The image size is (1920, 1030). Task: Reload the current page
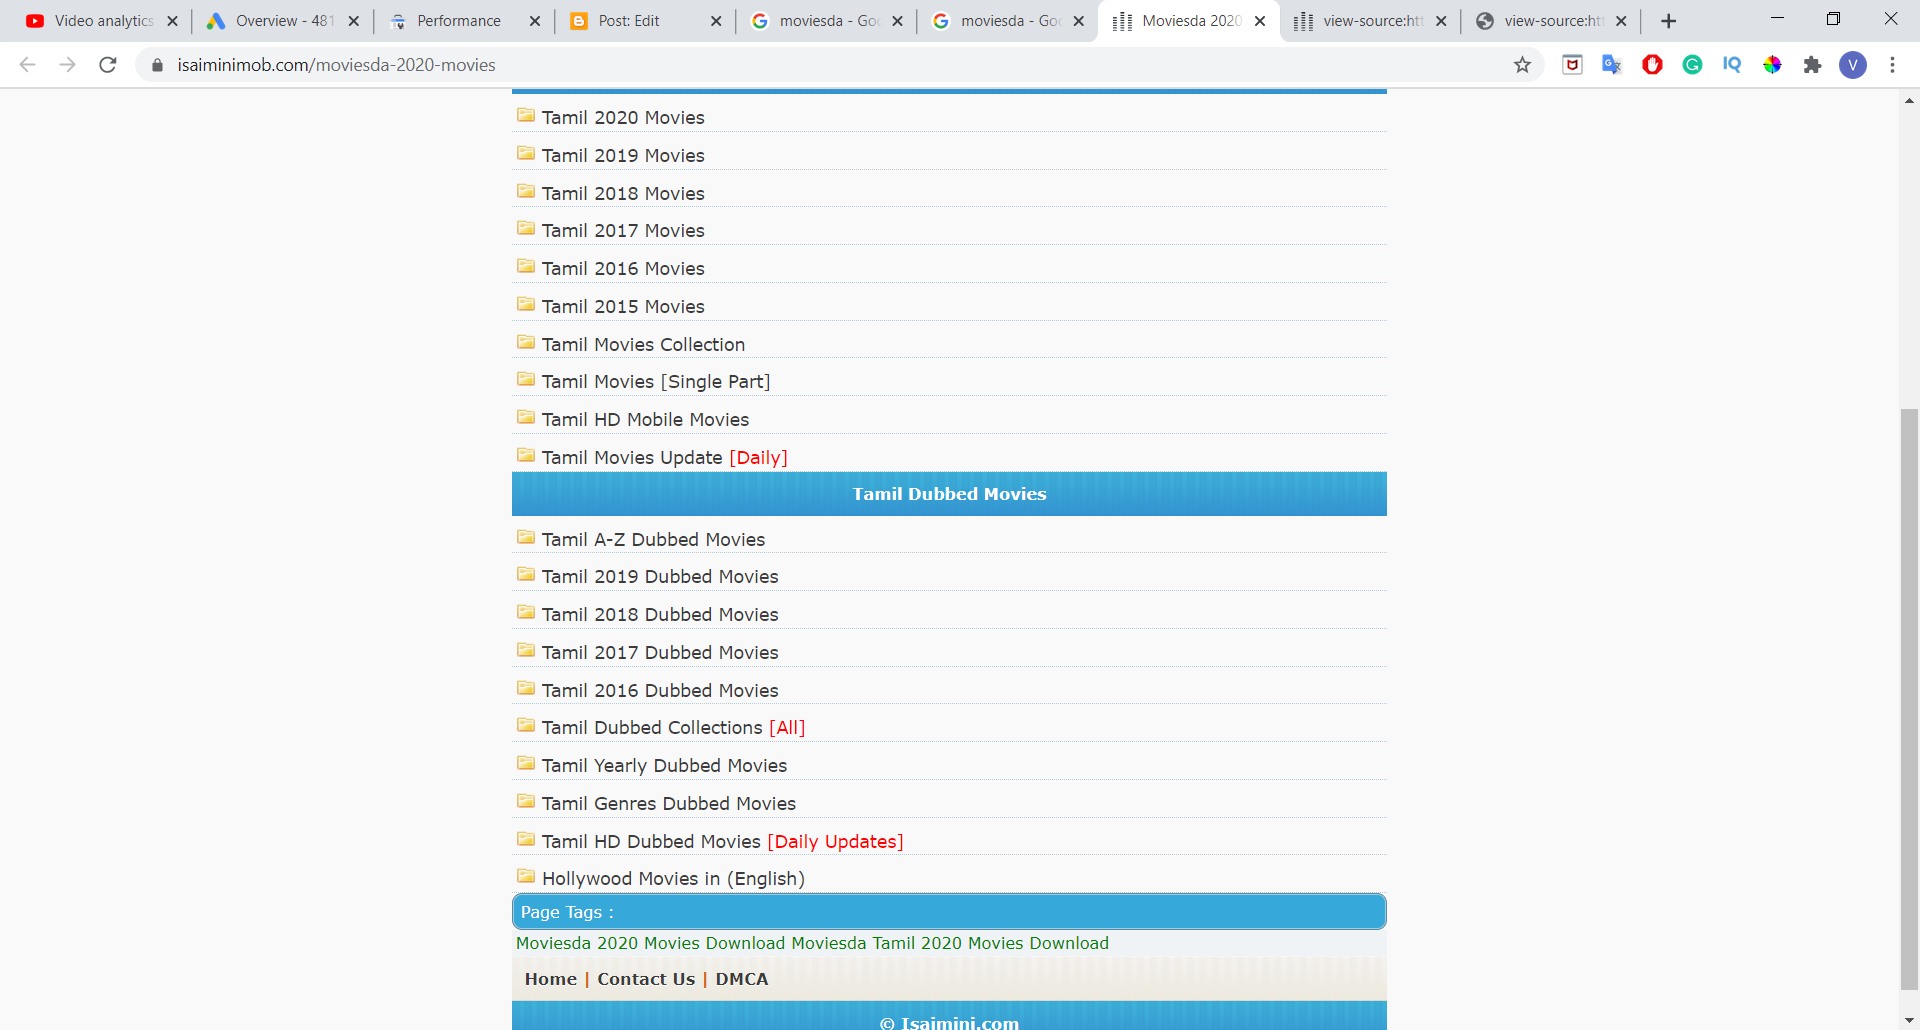108,65
